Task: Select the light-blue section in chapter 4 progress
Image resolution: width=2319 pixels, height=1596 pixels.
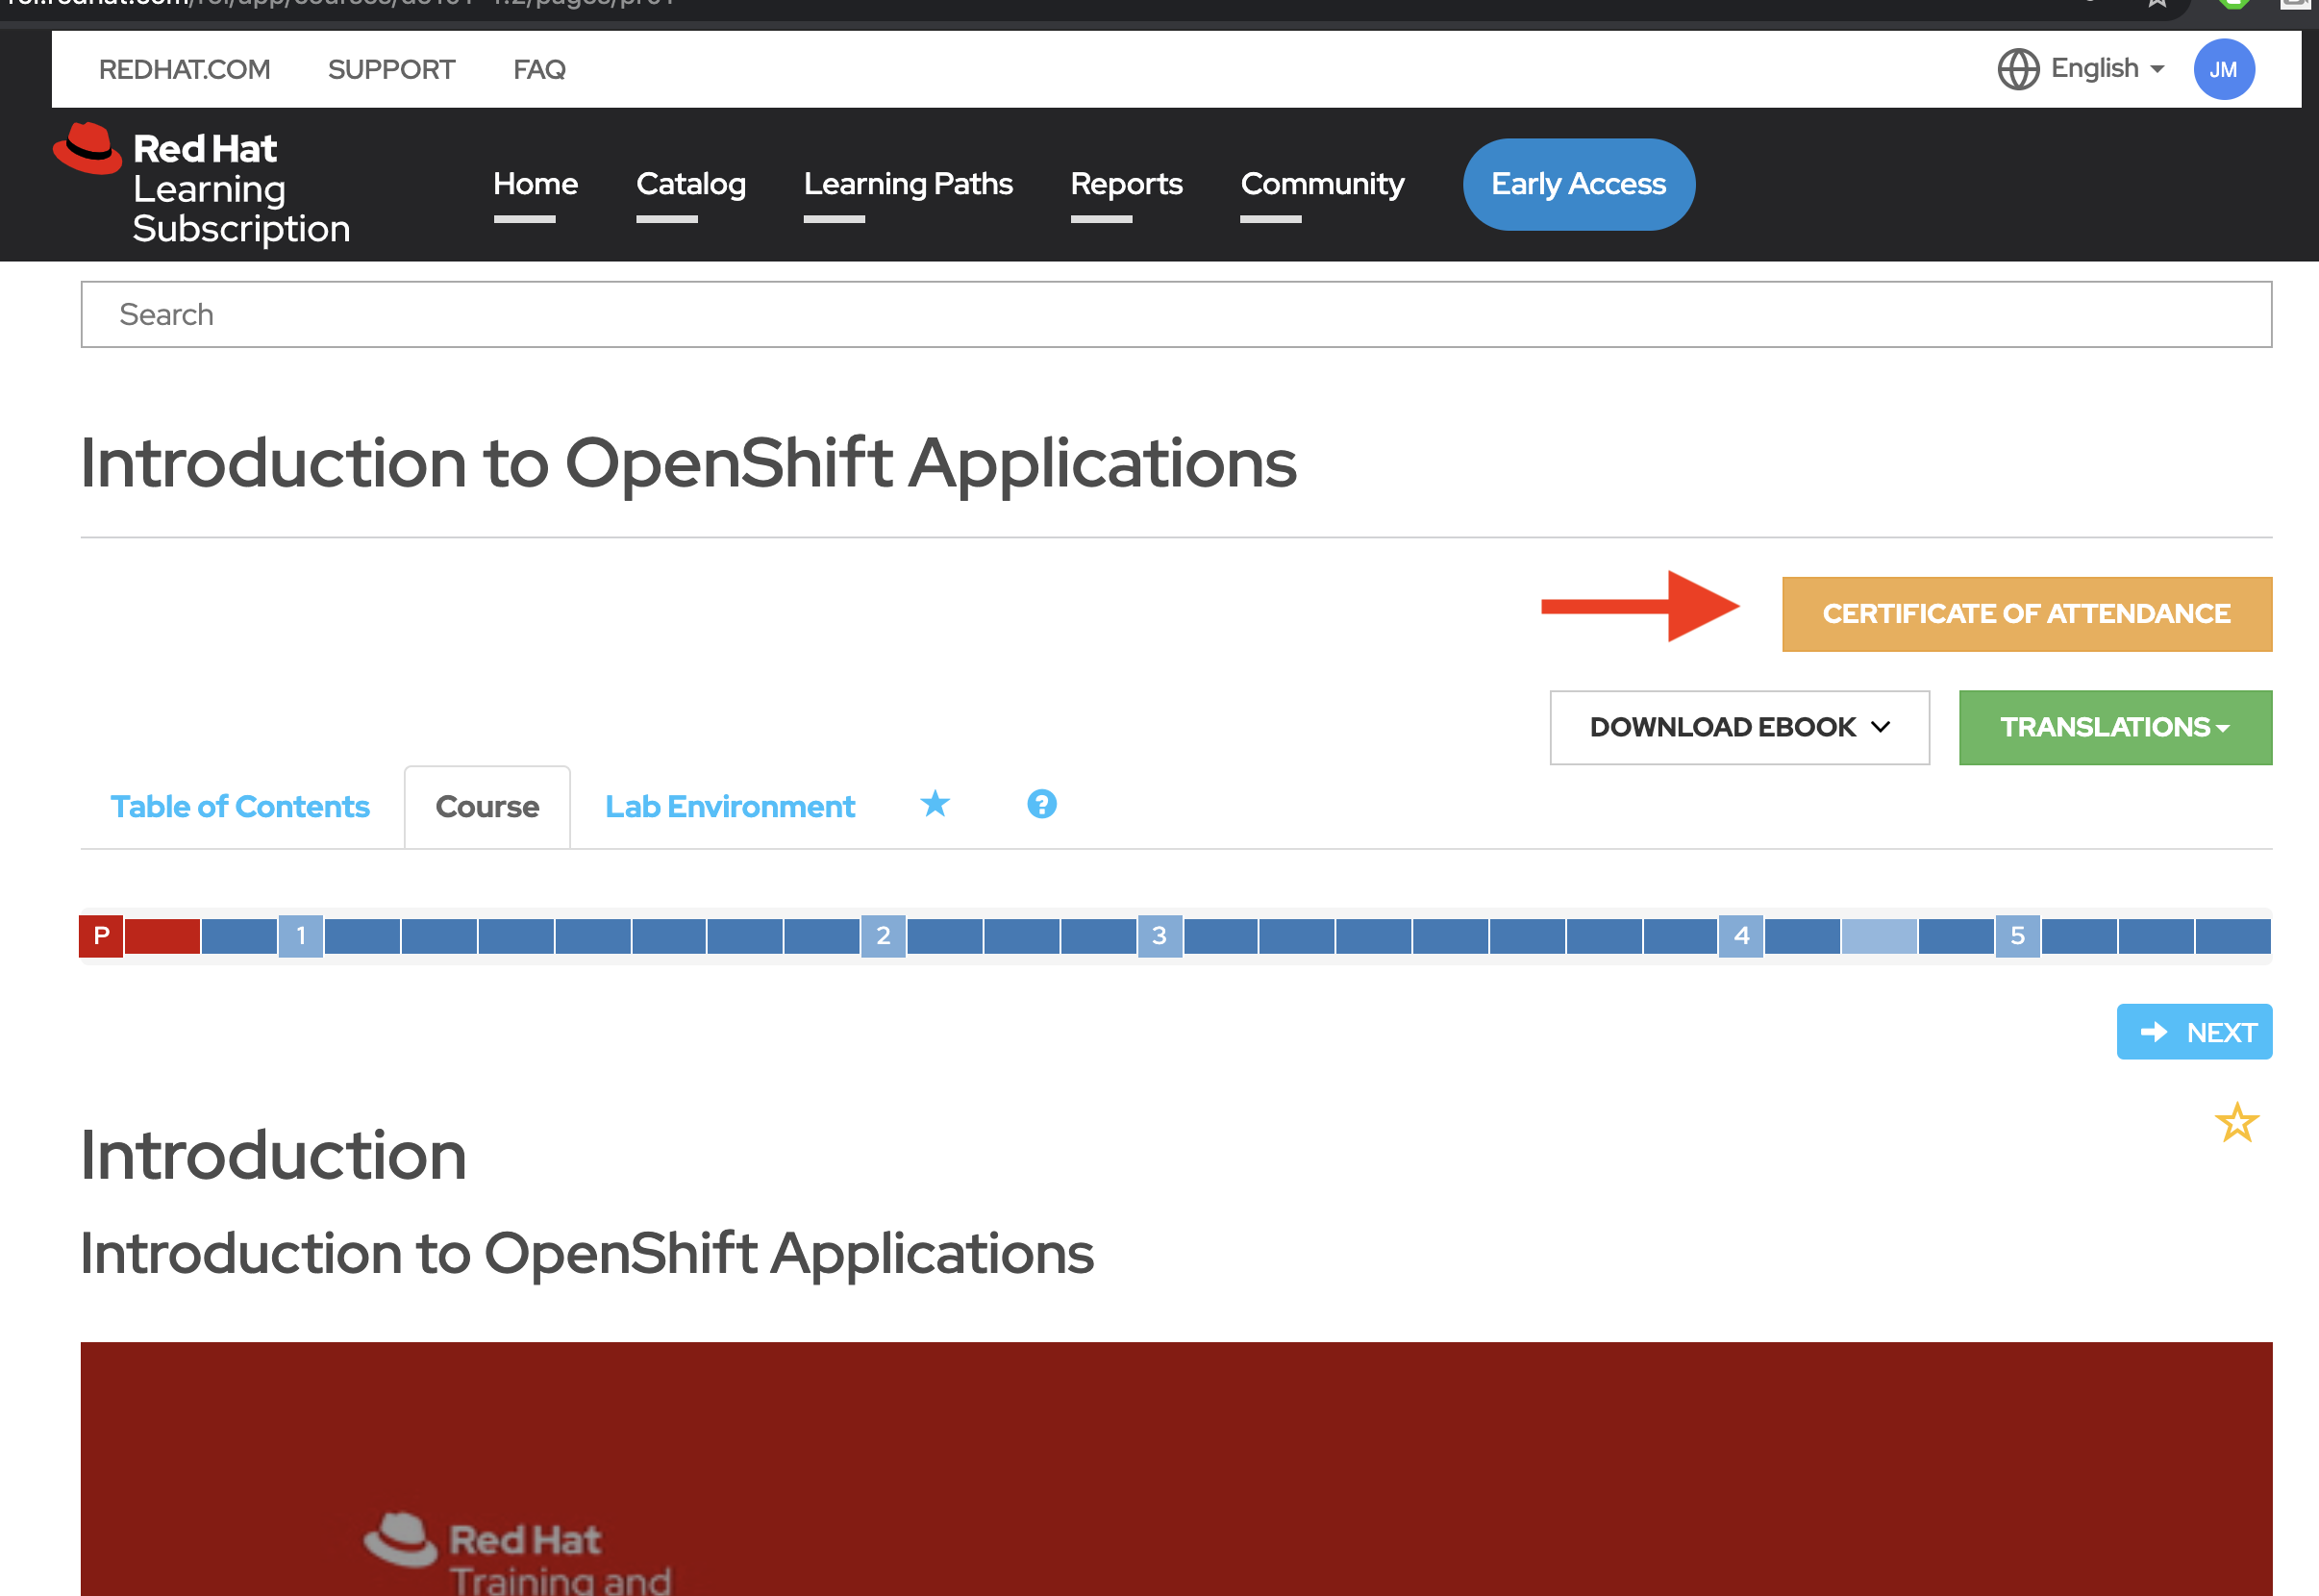Action: click(1877, 936)
